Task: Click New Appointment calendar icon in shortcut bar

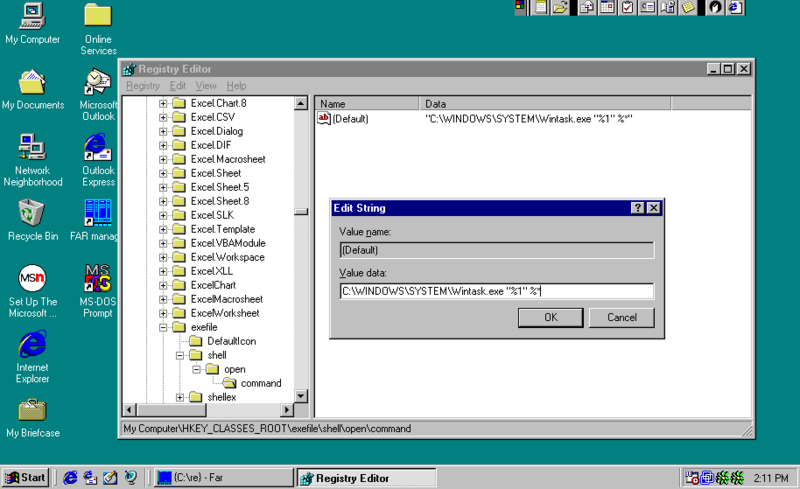Action: pos(607,7)
